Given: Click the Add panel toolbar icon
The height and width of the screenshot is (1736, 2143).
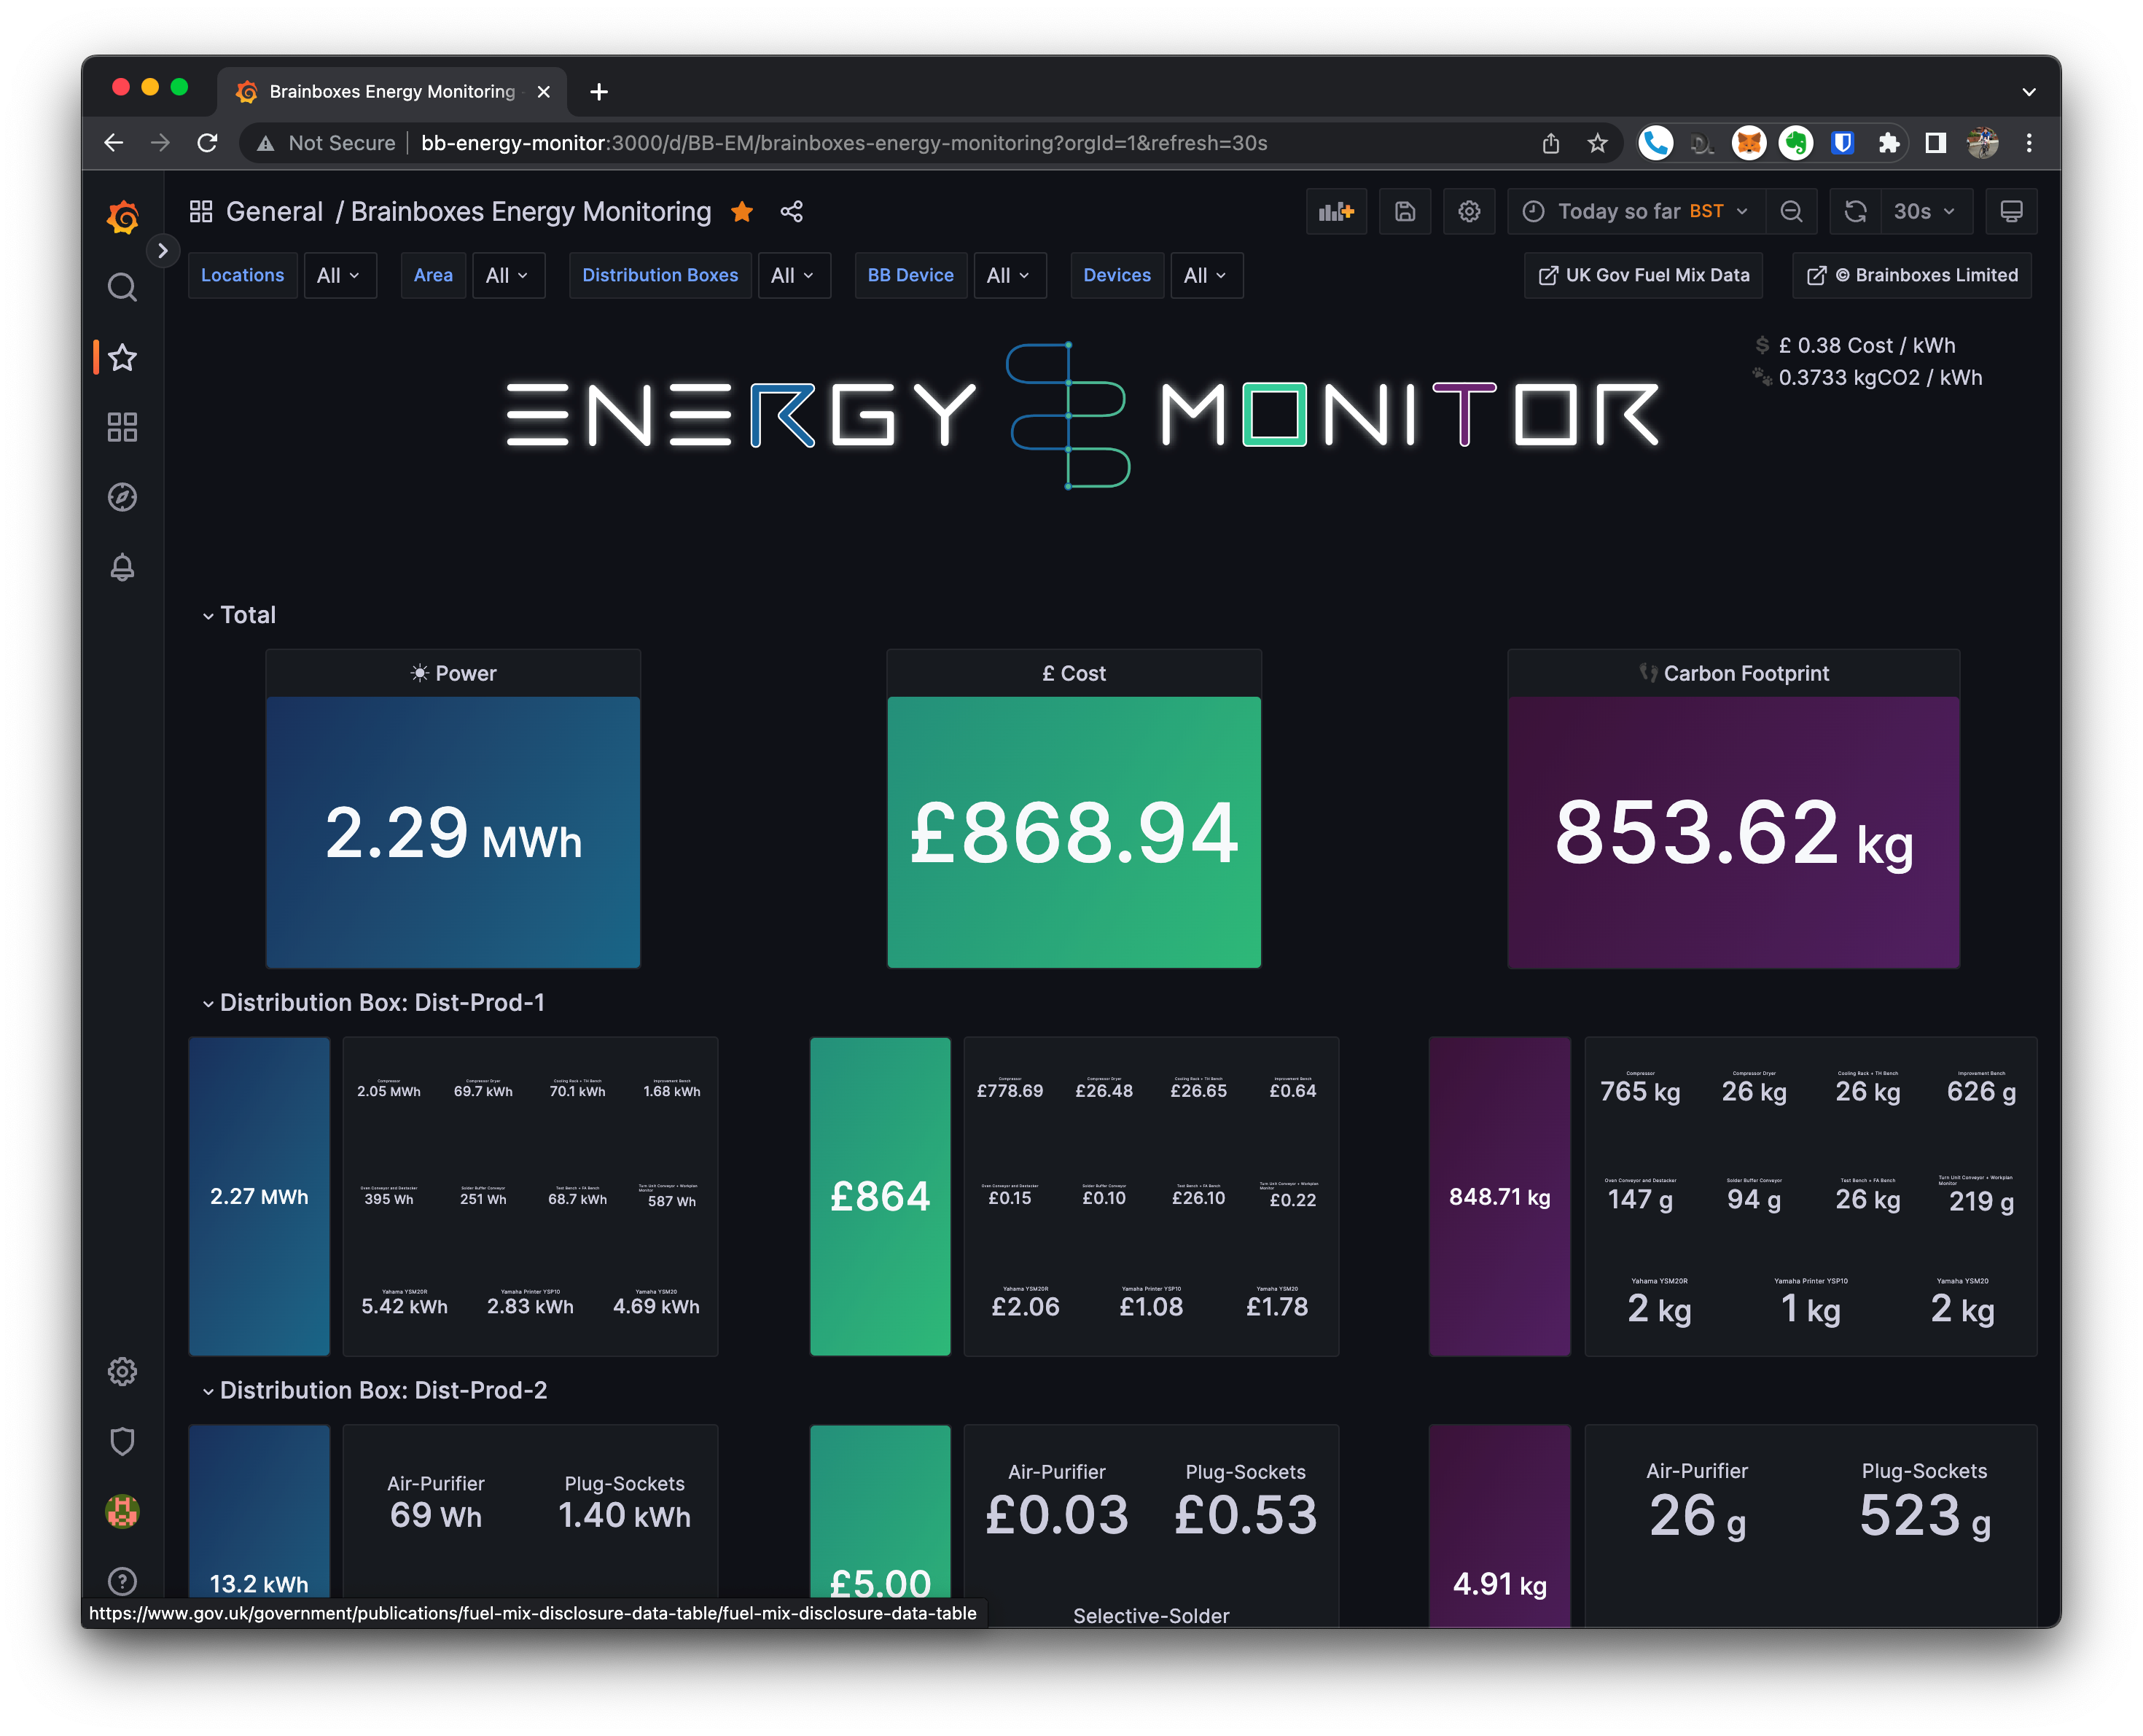Looking at the screenshot, I should coord(1336,211).
